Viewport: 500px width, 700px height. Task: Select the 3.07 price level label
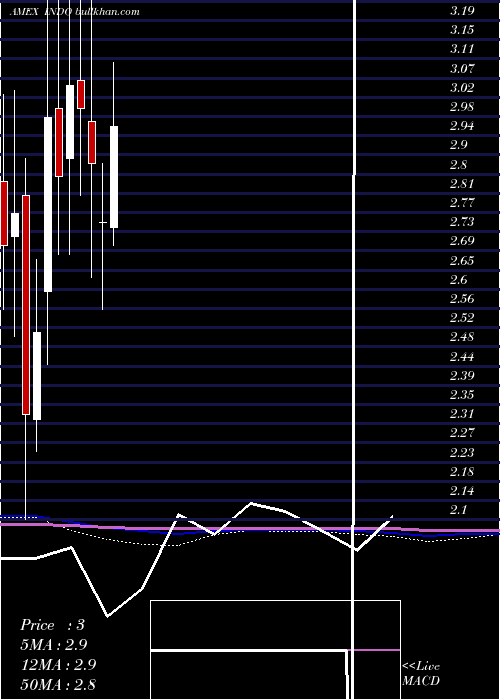pyautogui.click(x=462, y=69)
